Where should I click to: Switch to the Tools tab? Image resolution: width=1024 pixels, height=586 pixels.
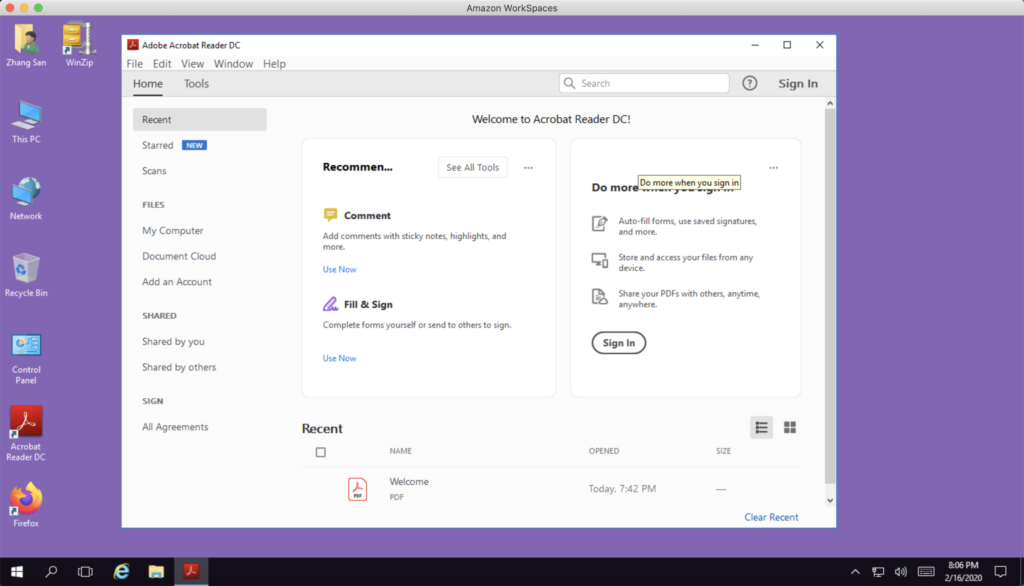(196, 84)
